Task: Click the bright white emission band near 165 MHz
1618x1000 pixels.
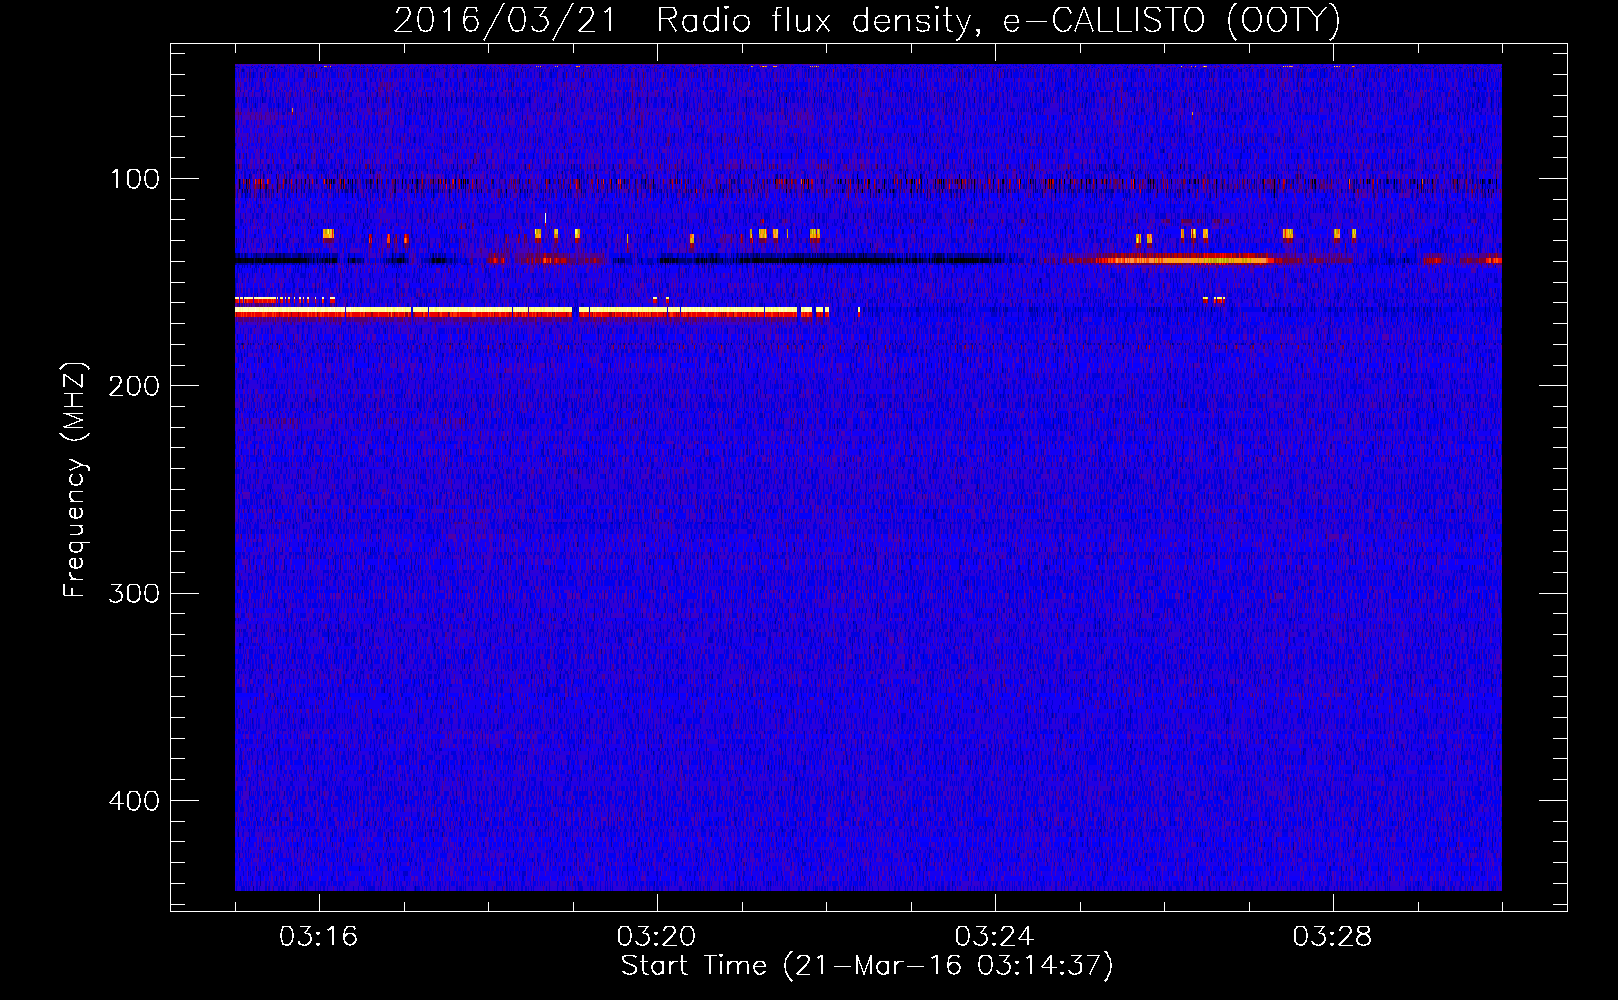Action: [x=530, y=312]
